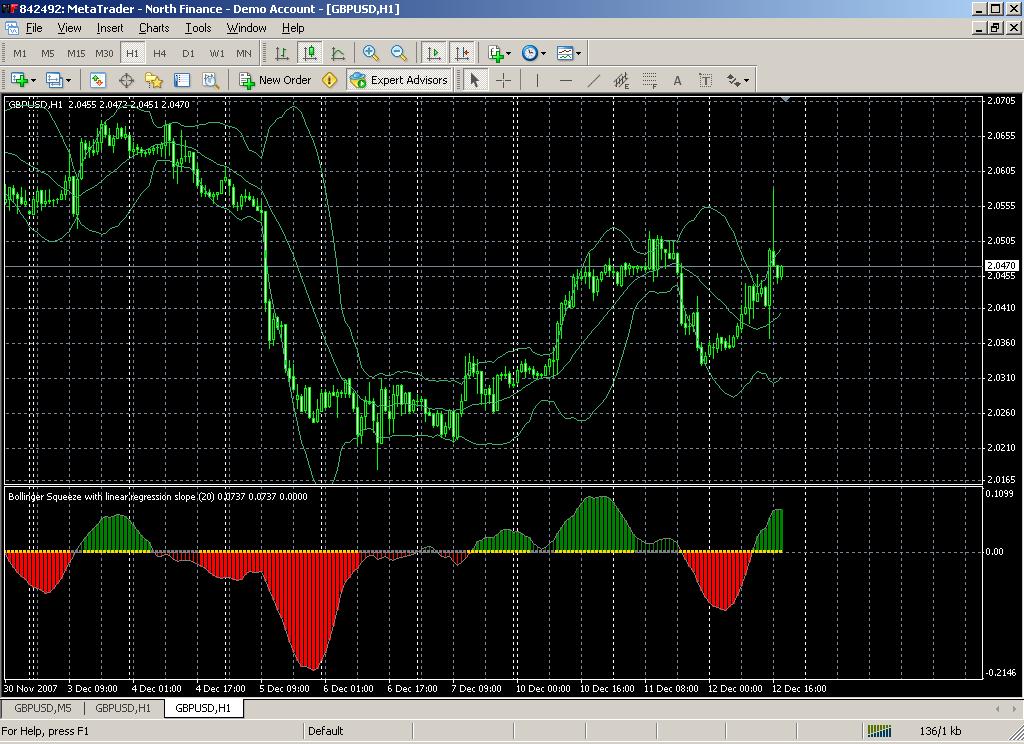Click the GBPUSD,H1 chart header text
1024x744 pixels.
pyautogui.click(x=99, y=105)
